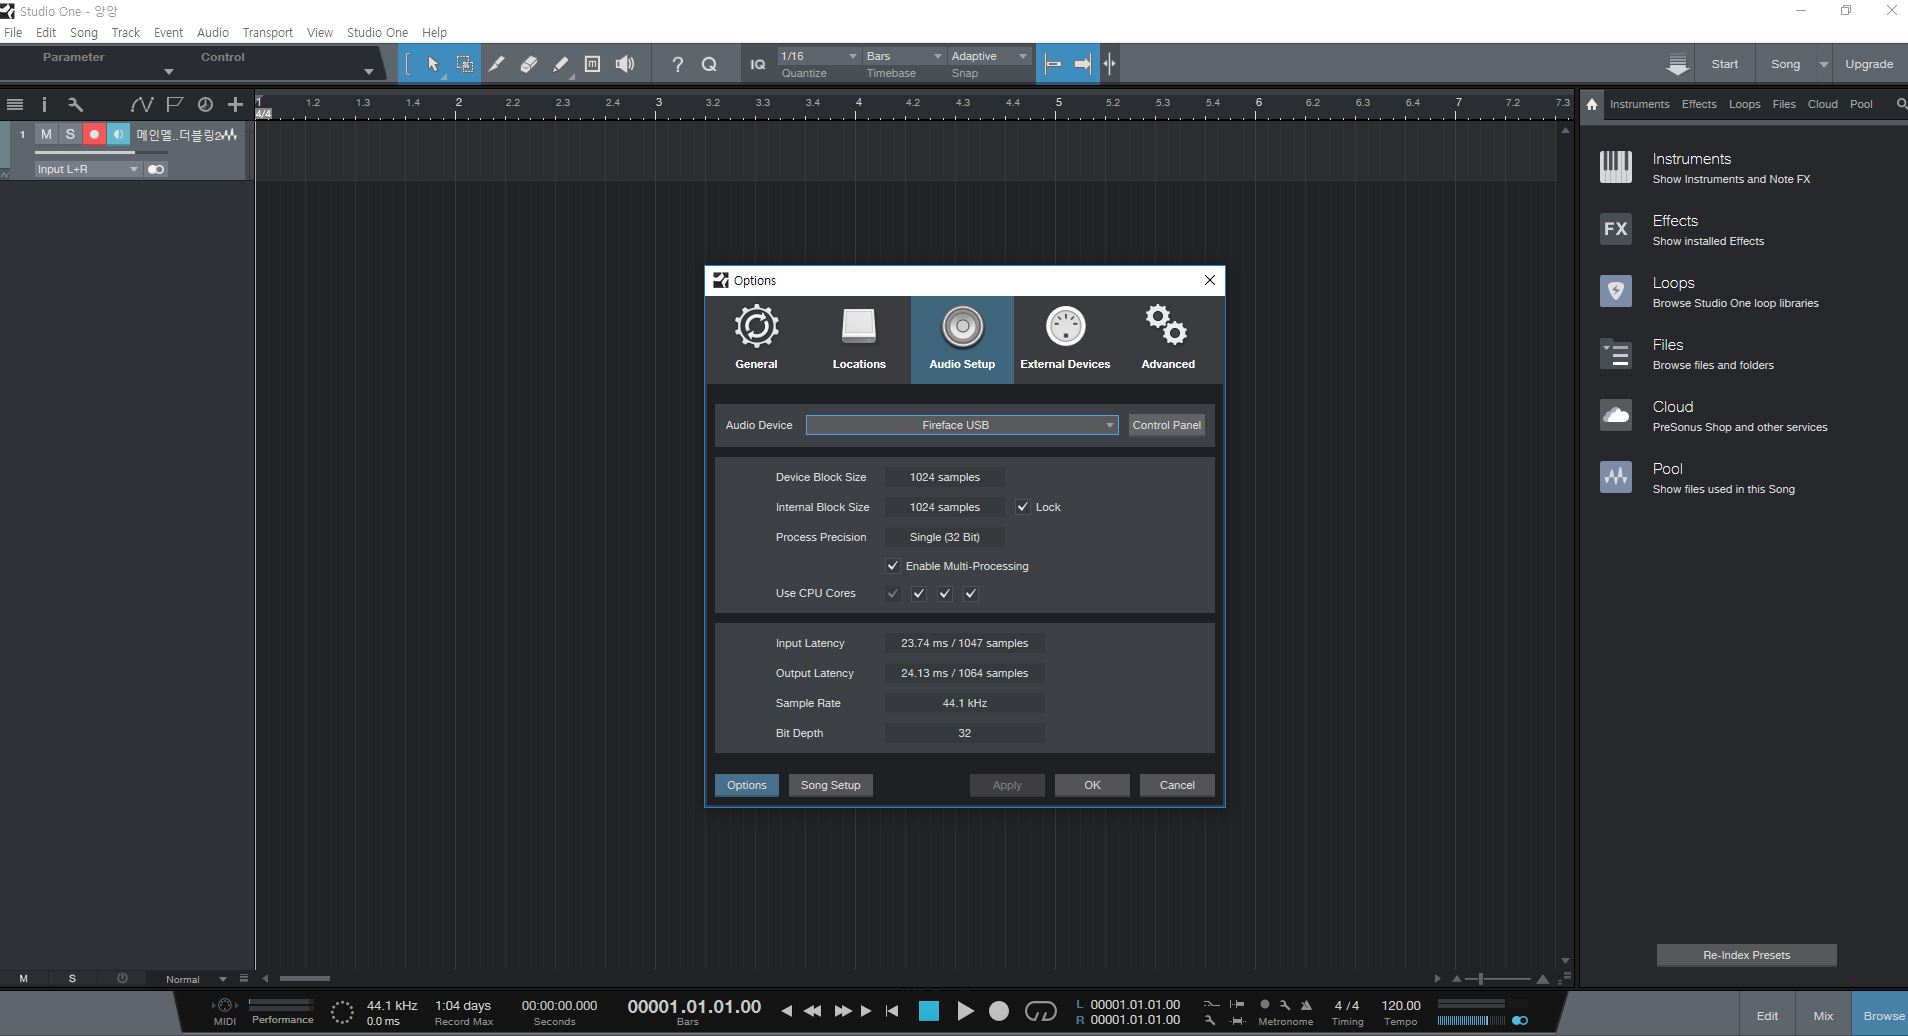Screen dimensions: 1908x1036
Task: Select the Eraser tool
Action: click(x=529, y=64)
